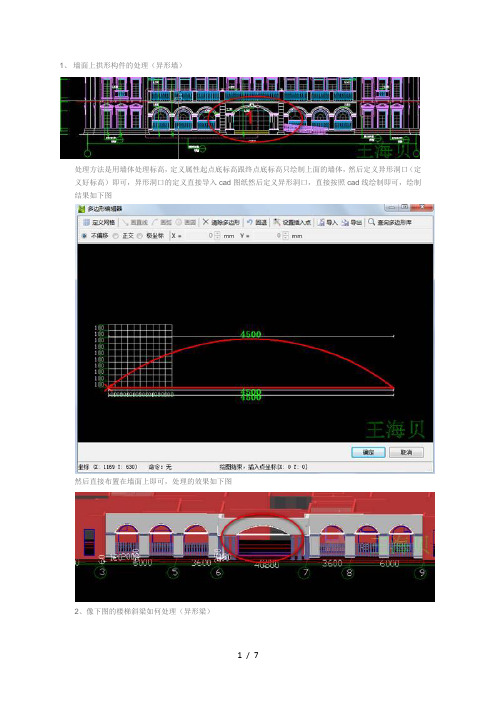Click the 取消 (Cancel) button

[406, 453]
